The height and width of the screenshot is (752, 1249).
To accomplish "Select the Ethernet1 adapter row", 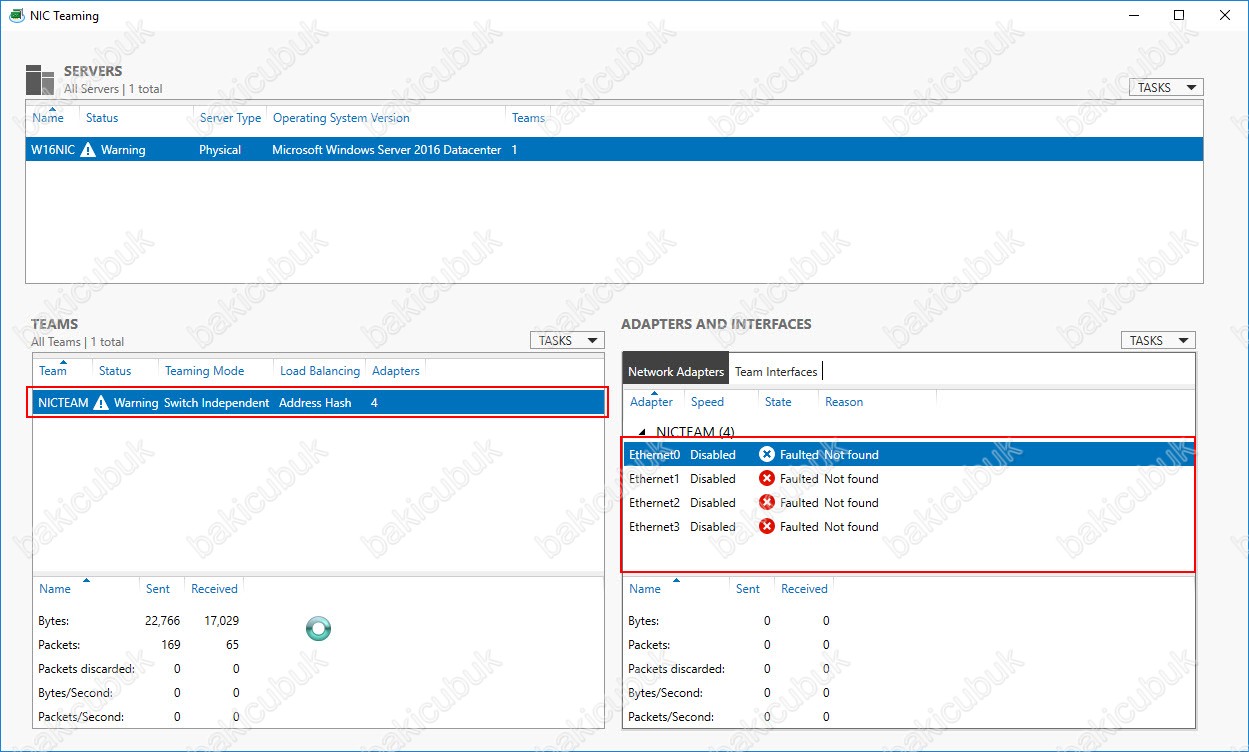I will [908, 479].
